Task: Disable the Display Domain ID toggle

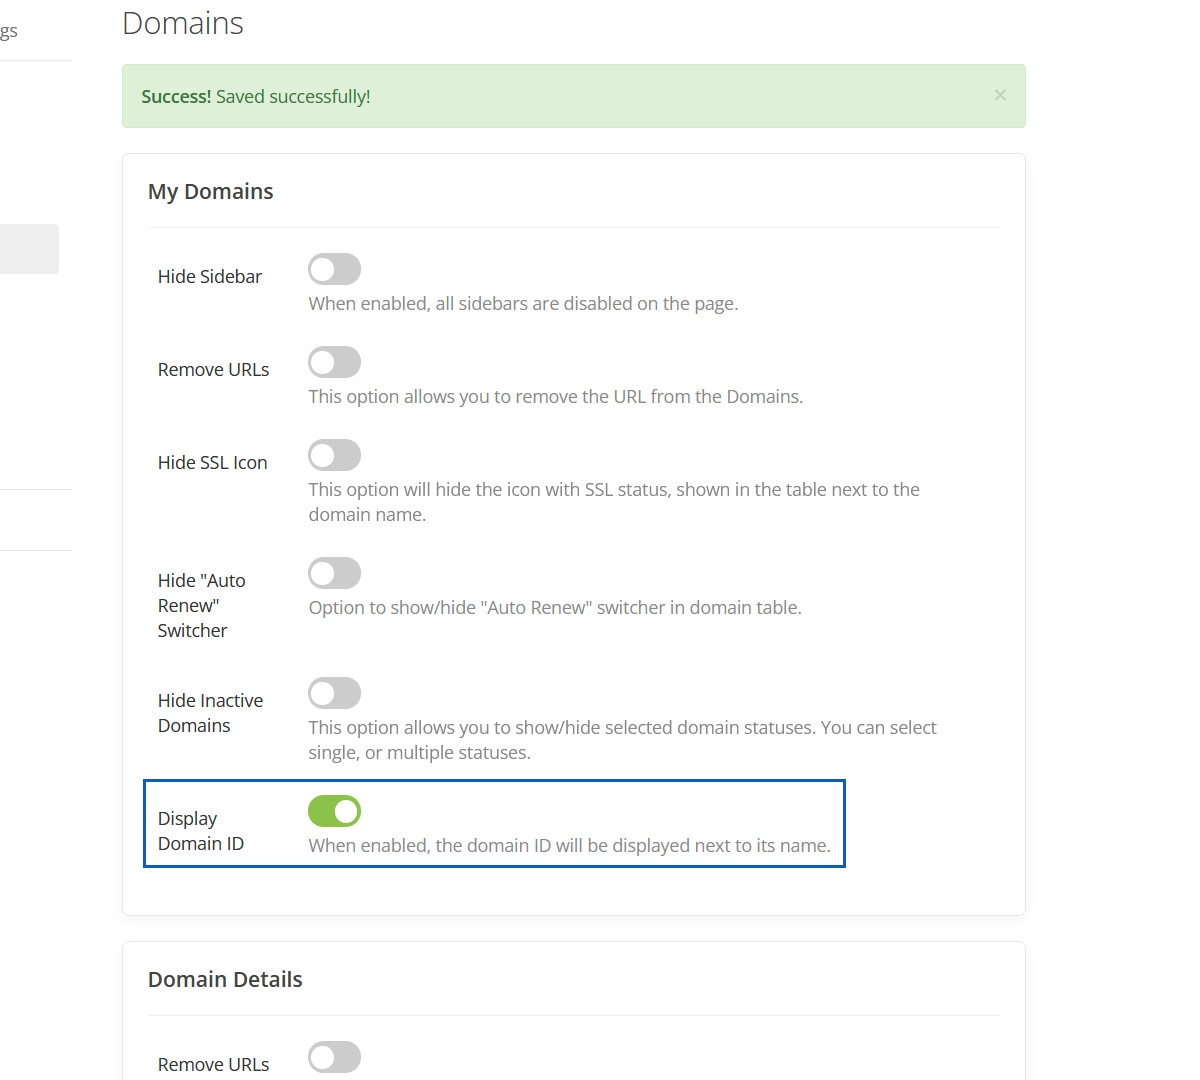Action: point(334,811)
